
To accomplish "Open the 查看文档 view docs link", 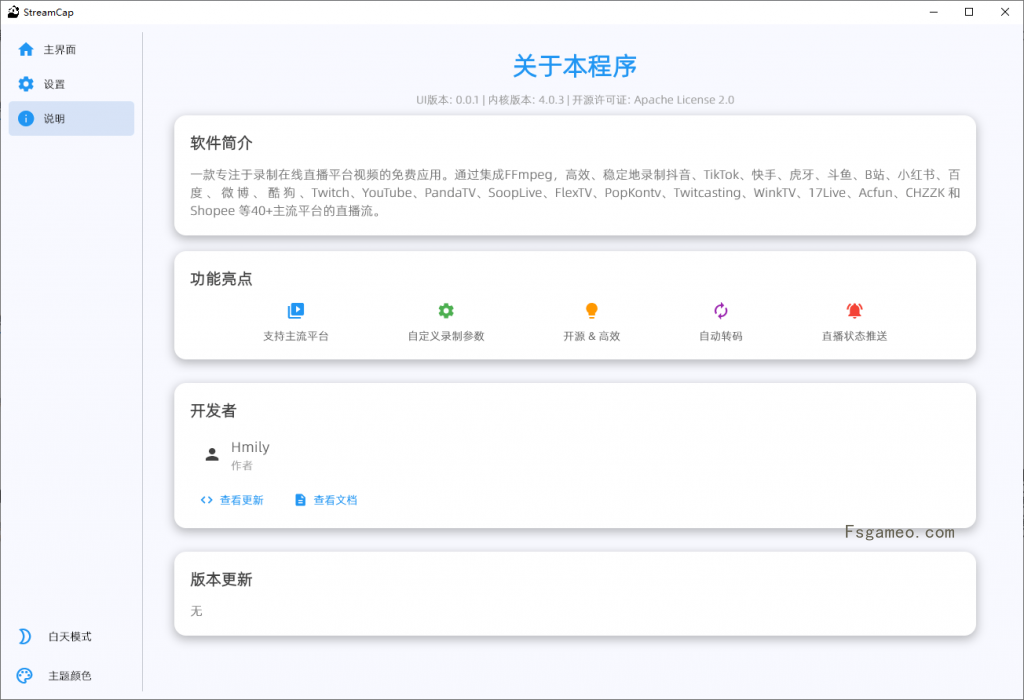I will 326,500.
